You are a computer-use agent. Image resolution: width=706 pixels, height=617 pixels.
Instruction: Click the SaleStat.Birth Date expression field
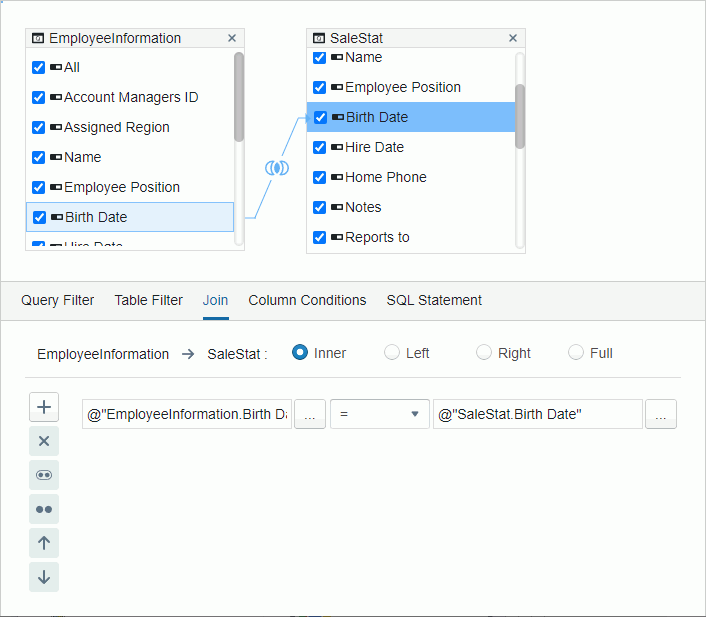pos(537,414)
